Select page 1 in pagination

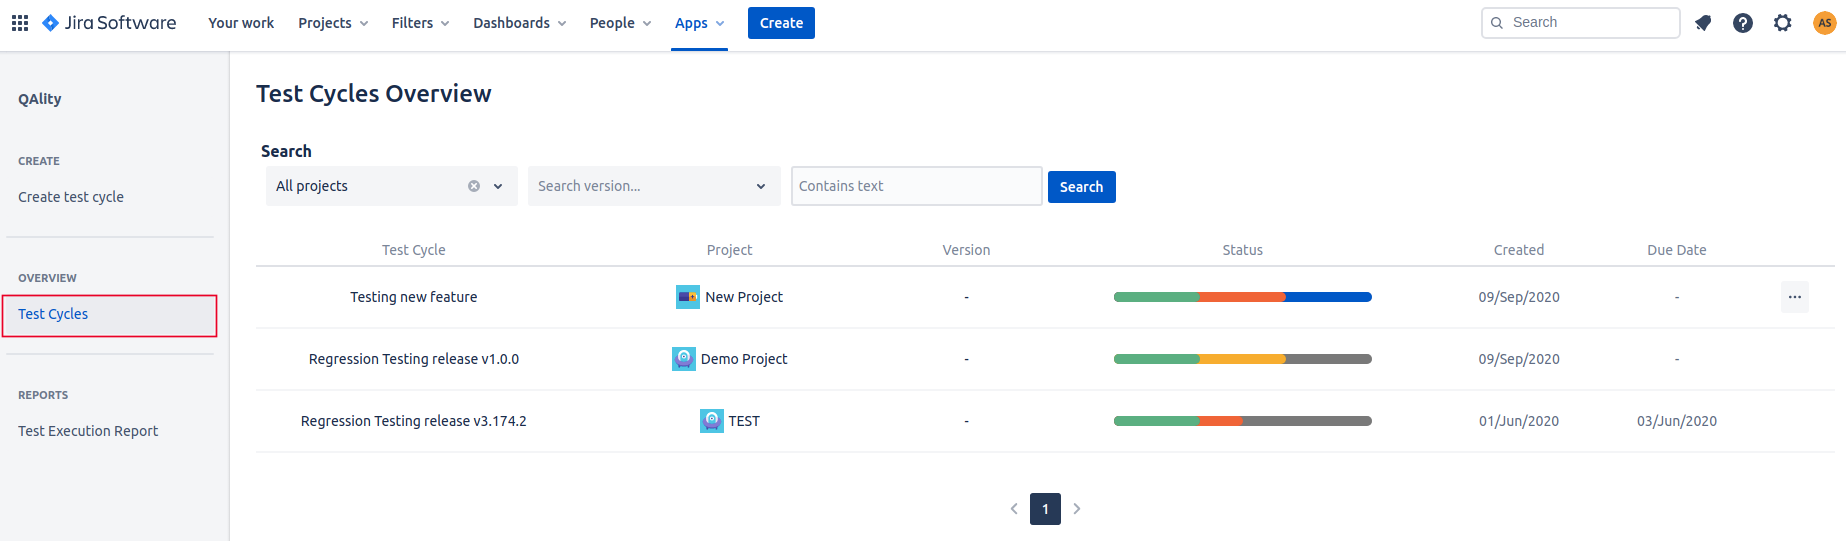[1045, 509]
